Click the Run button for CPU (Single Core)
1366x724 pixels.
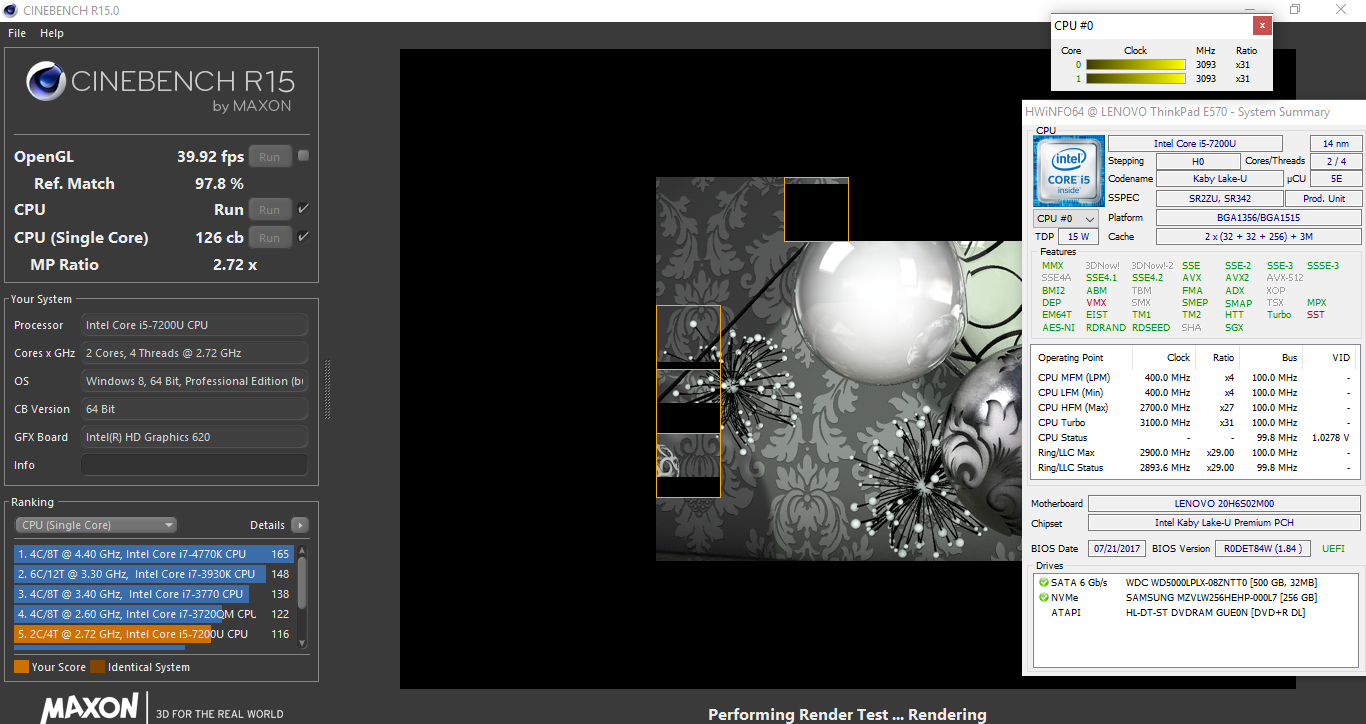coord(270,238)
